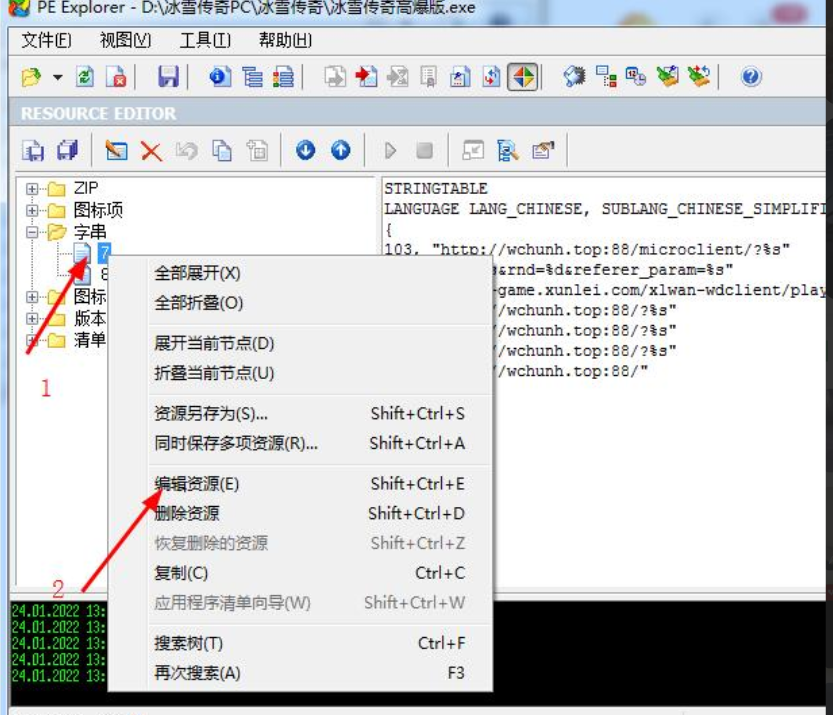Click the STRINGTABLE text in preview pane
This screenshot has width=833, height=715.
435,188
